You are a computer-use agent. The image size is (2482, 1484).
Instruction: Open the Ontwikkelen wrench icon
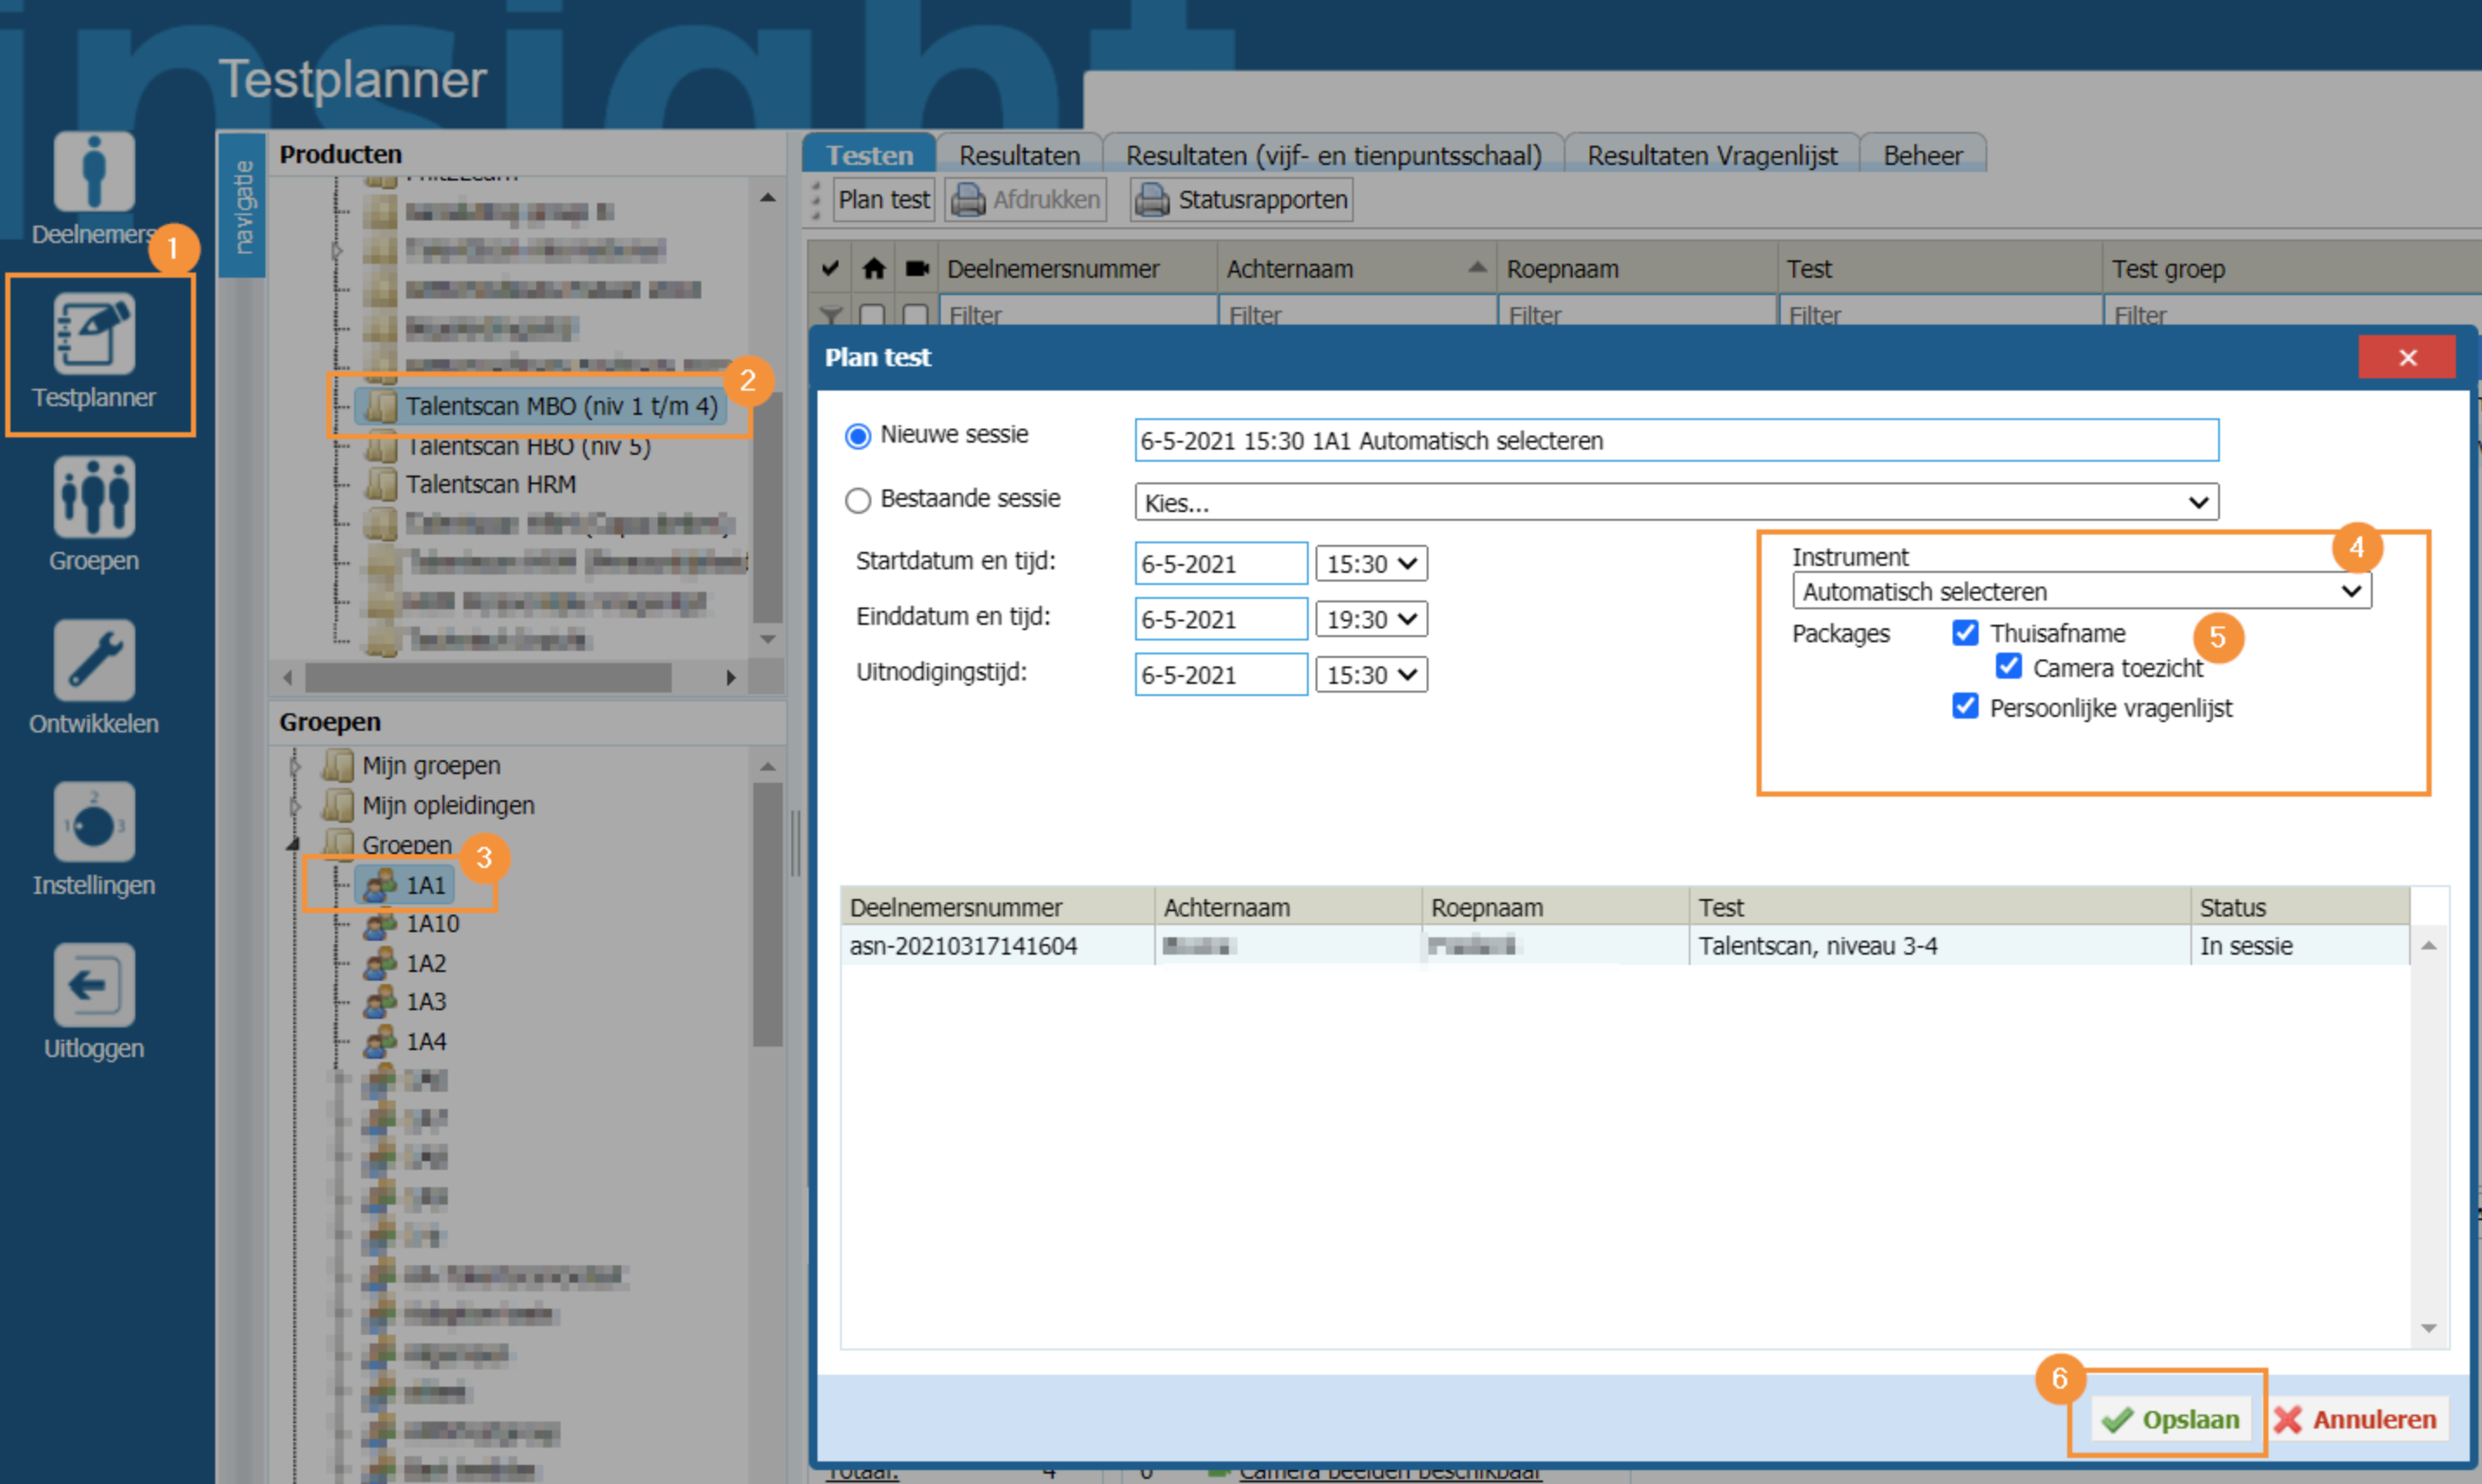point(93,660)
